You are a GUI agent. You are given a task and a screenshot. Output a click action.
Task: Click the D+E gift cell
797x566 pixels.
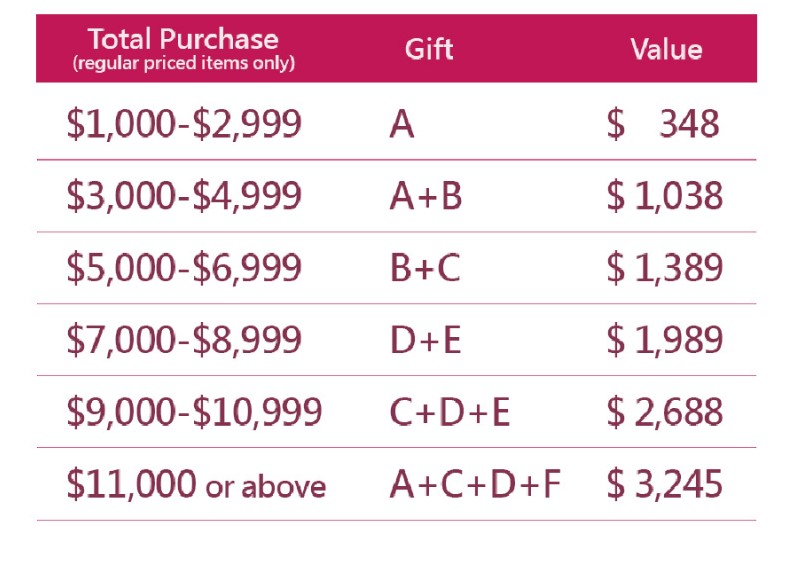pyautogui.click(x=425, y=340)
